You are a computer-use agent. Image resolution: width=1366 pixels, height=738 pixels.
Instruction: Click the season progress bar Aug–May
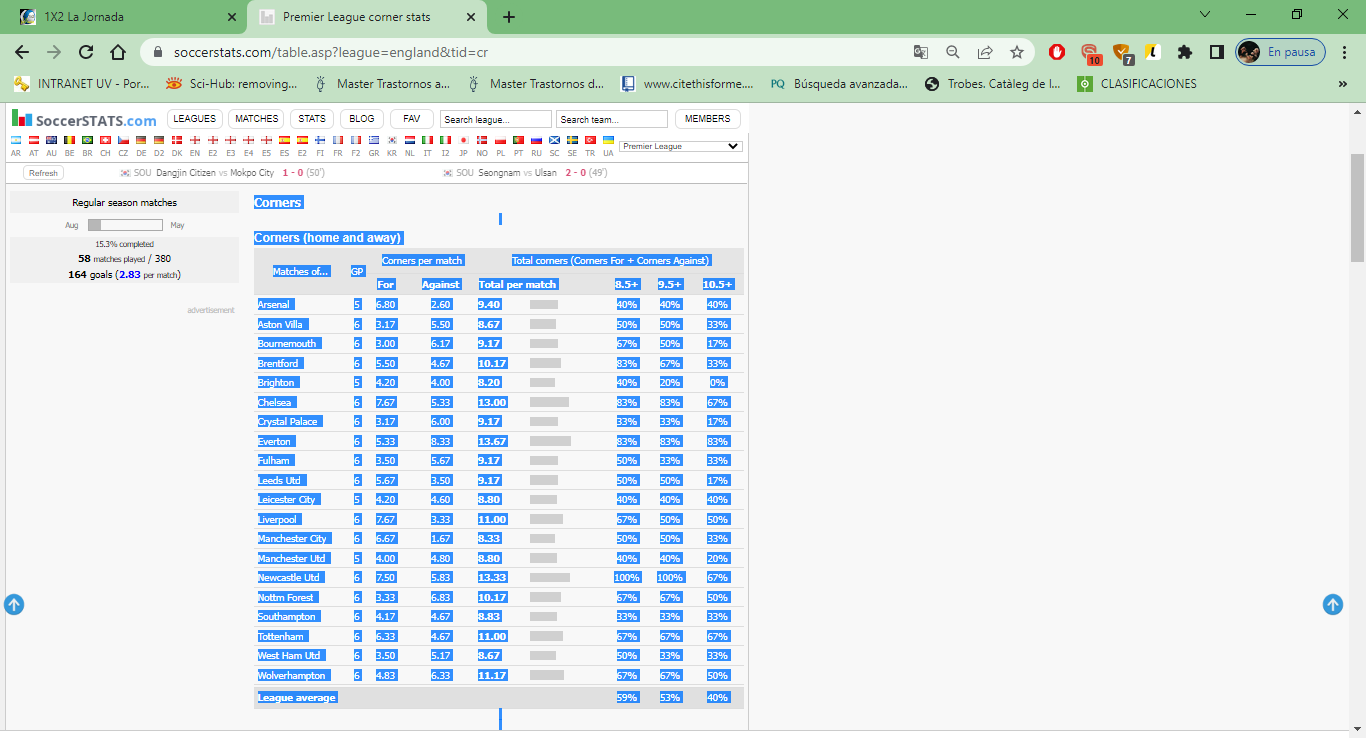click(125, 225)
